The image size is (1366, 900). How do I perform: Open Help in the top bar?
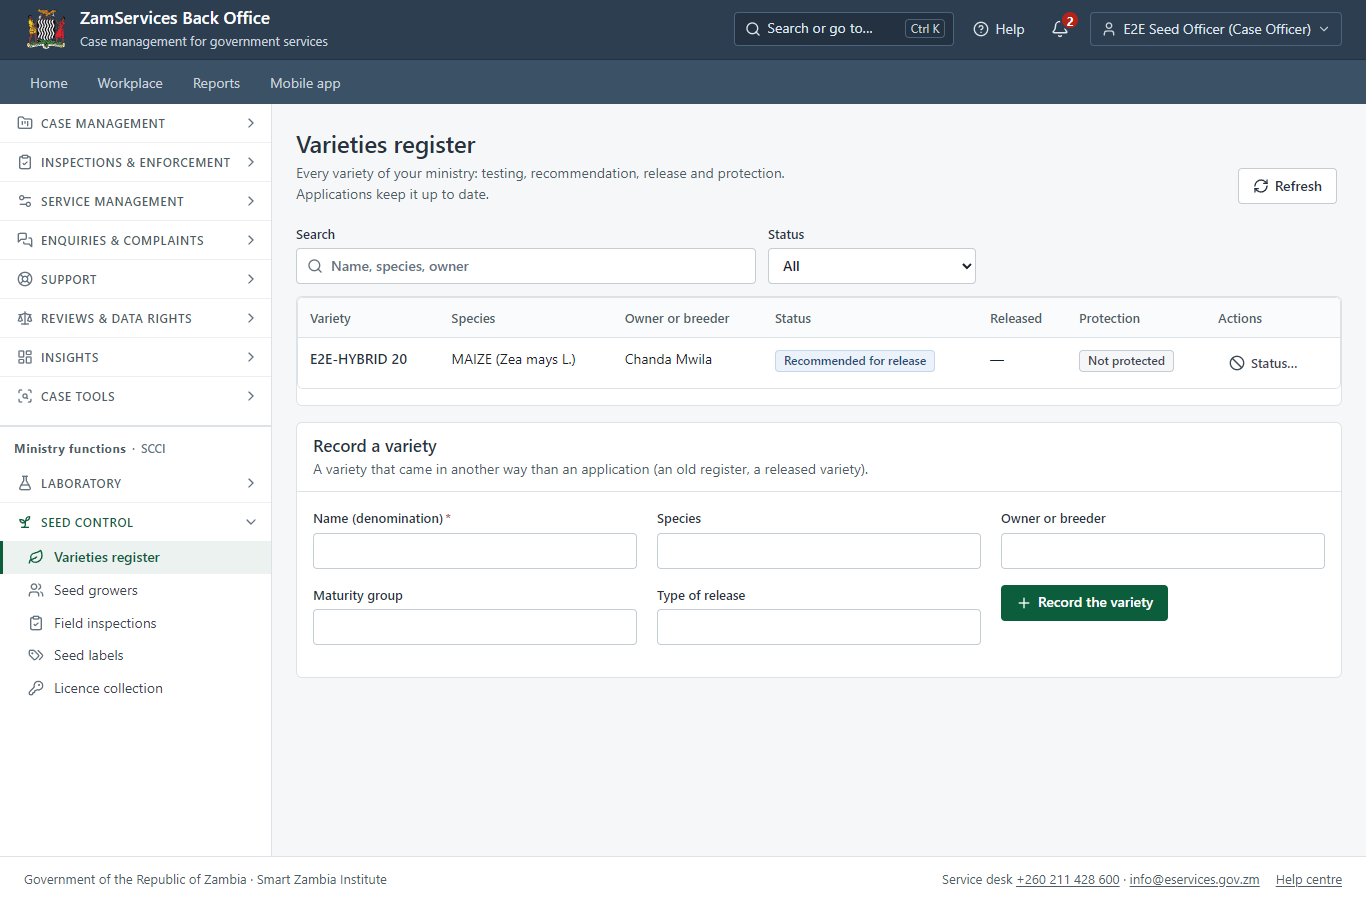pos(999,29)
